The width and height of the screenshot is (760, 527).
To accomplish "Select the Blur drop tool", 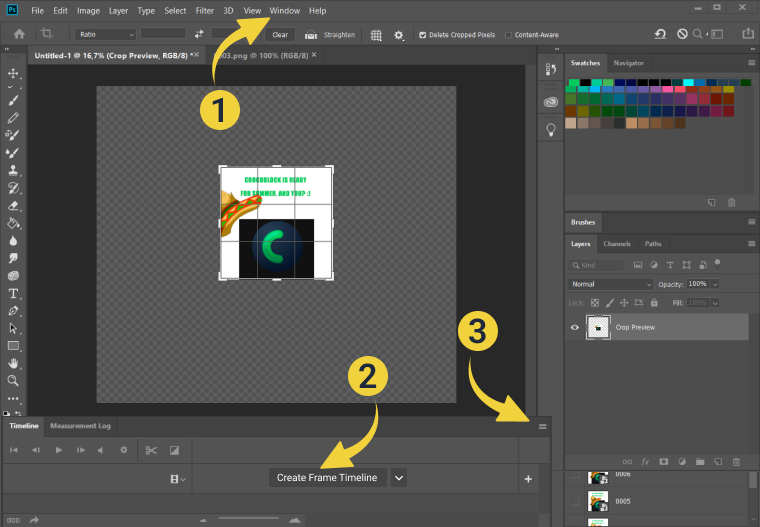I will 13,241.
